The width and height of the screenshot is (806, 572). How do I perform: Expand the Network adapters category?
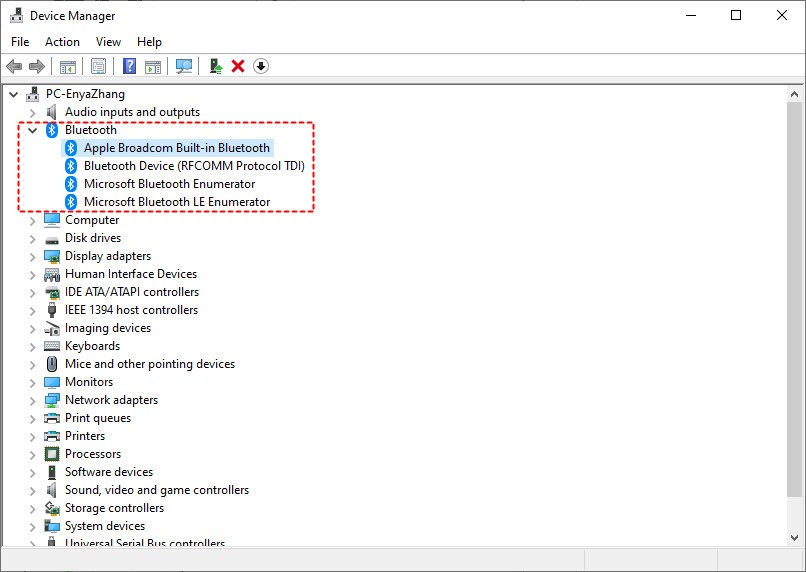coord(33,400)
